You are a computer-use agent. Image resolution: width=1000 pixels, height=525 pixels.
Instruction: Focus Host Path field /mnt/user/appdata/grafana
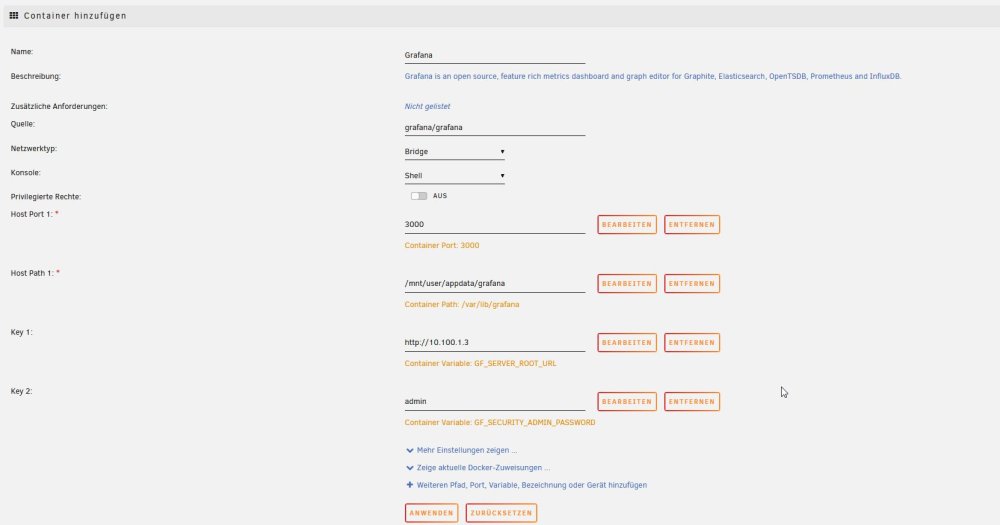coord(494,283)
